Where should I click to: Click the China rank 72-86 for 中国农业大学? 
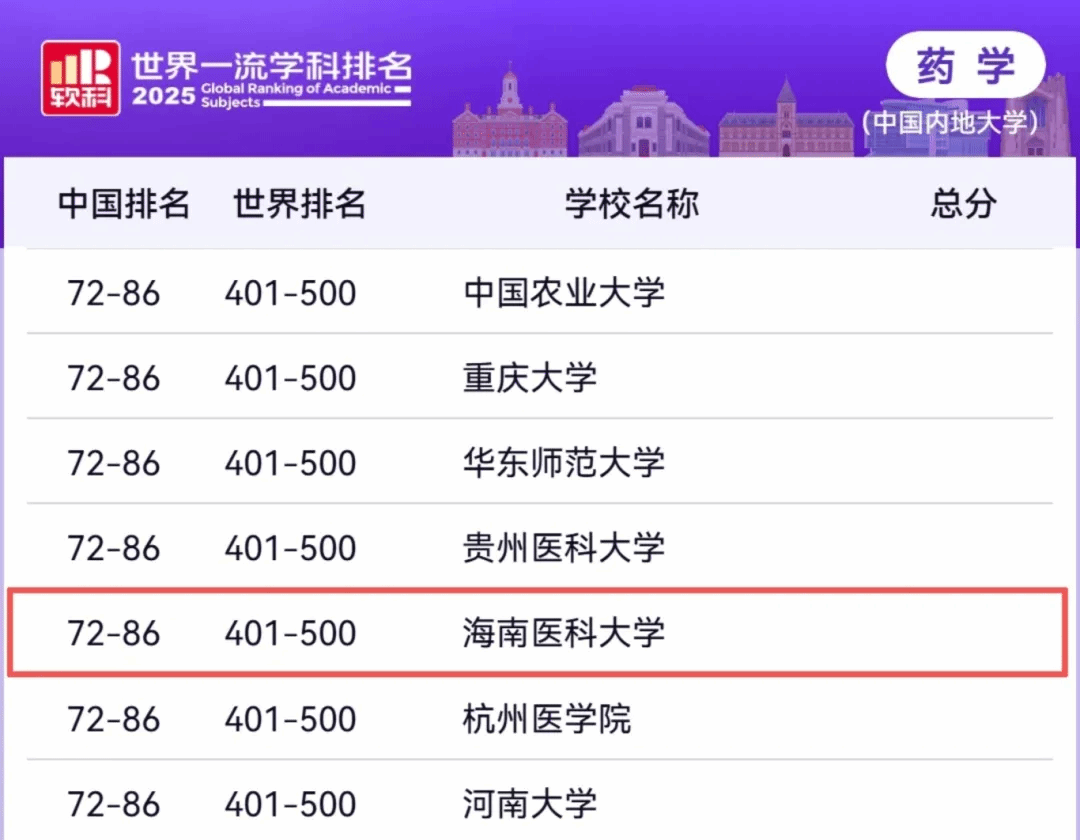pos(113,293)
